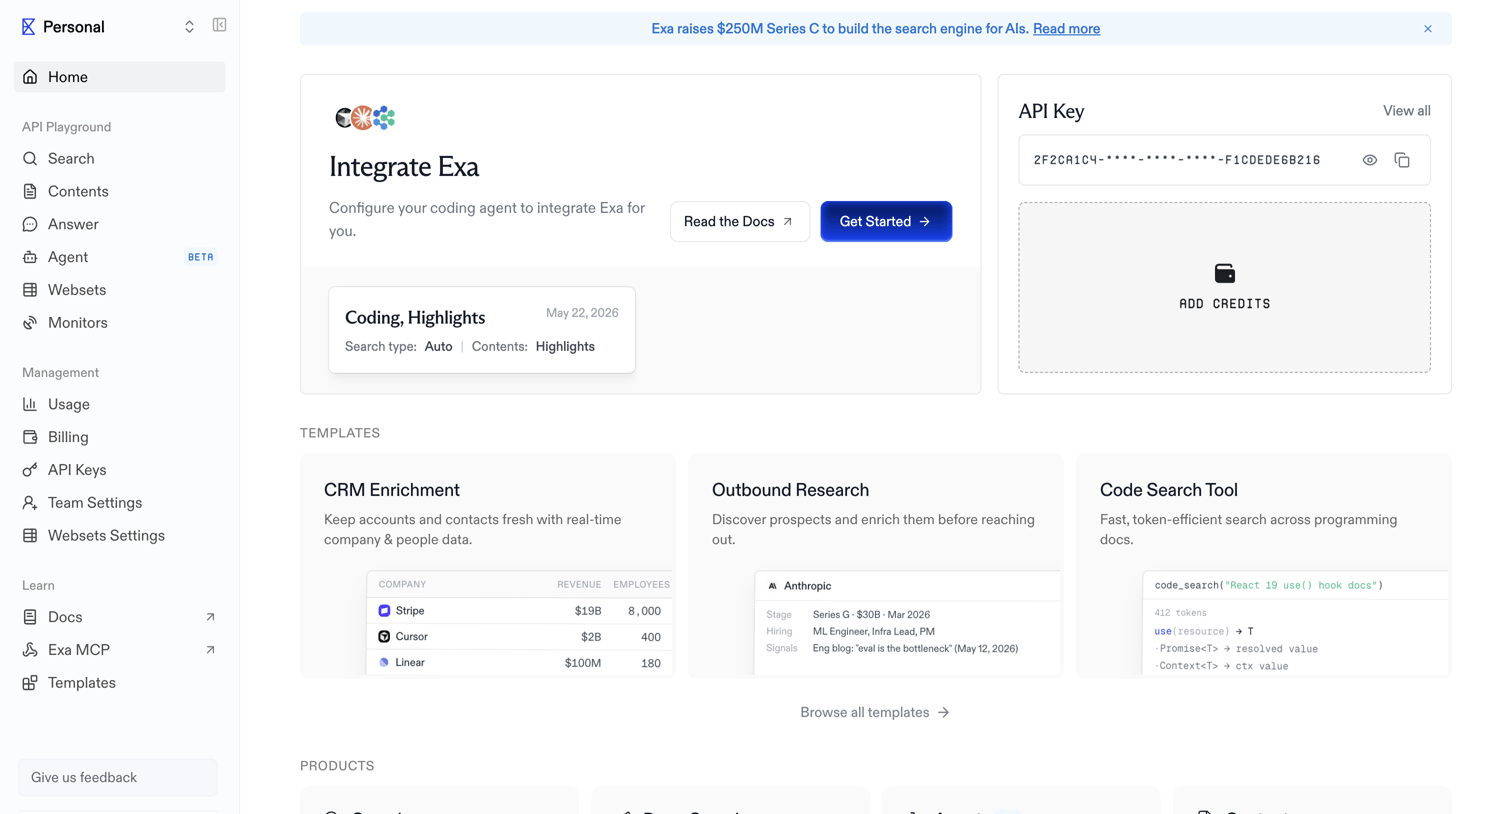Click the coding agent logos cluster
1512x814 pixels.
(365, 118)
